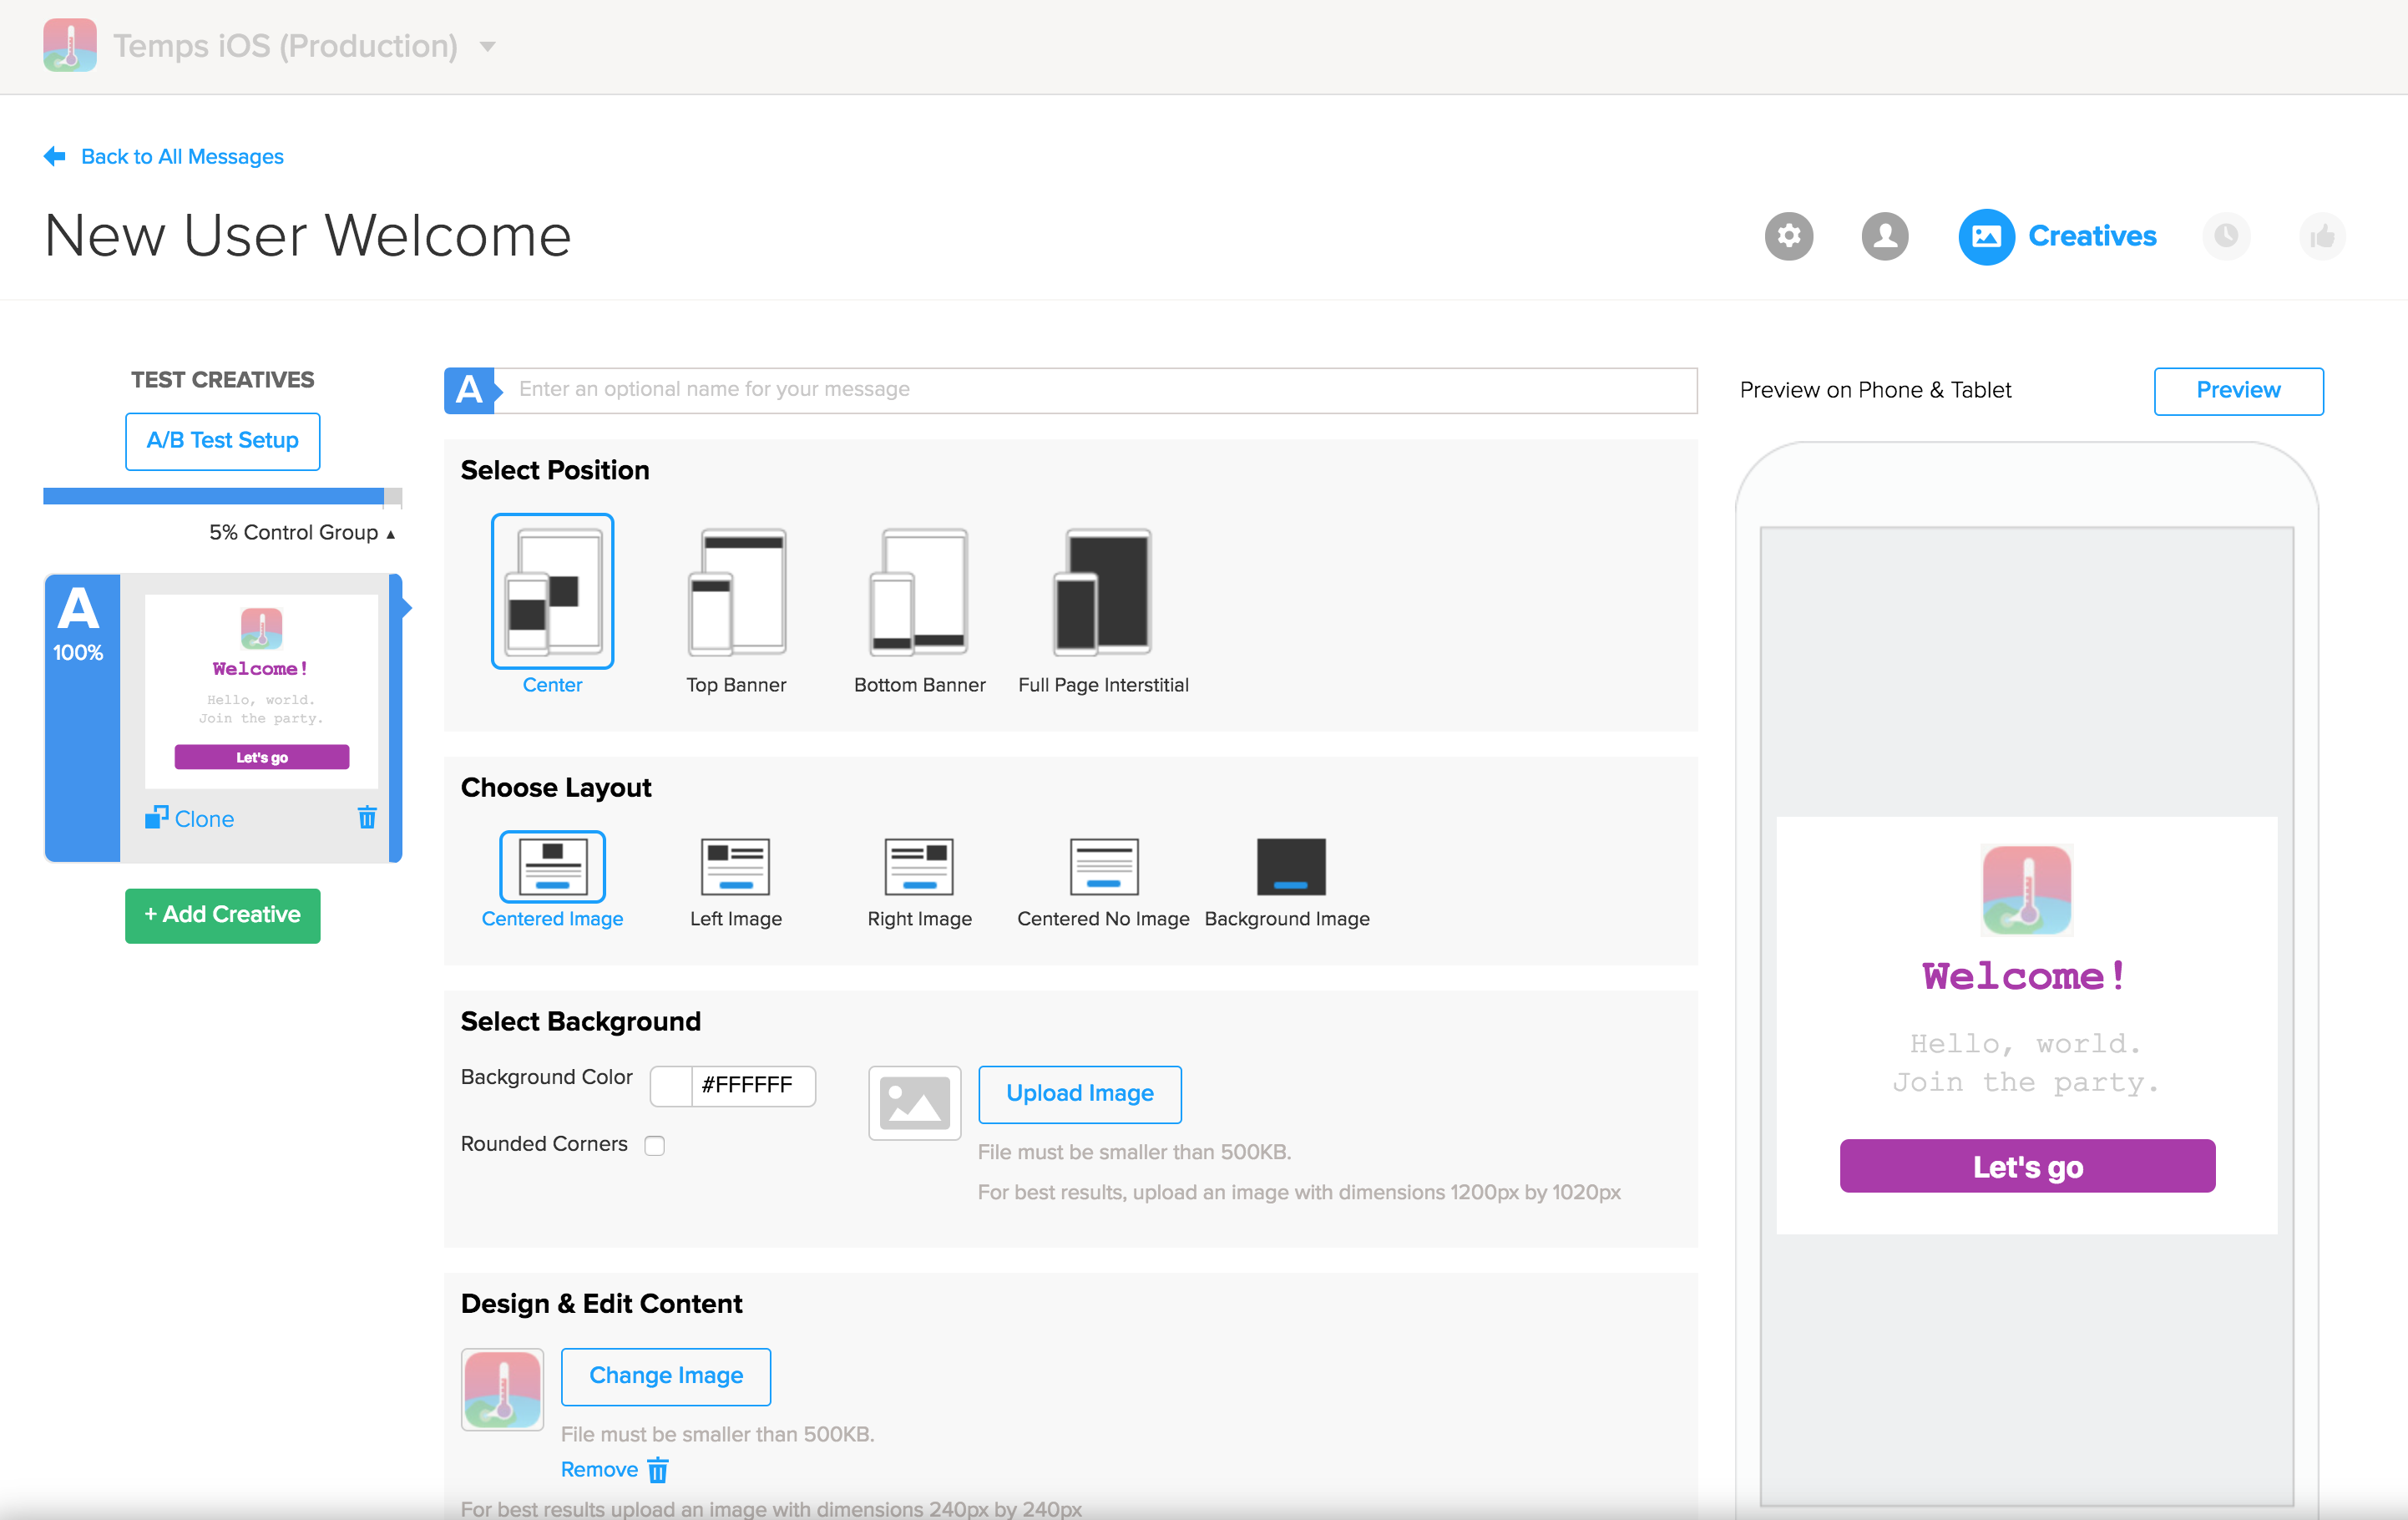Select the Centered No Image layout
The height and width of the screenshot is (1520, 2408).
tap(1103, 866)
